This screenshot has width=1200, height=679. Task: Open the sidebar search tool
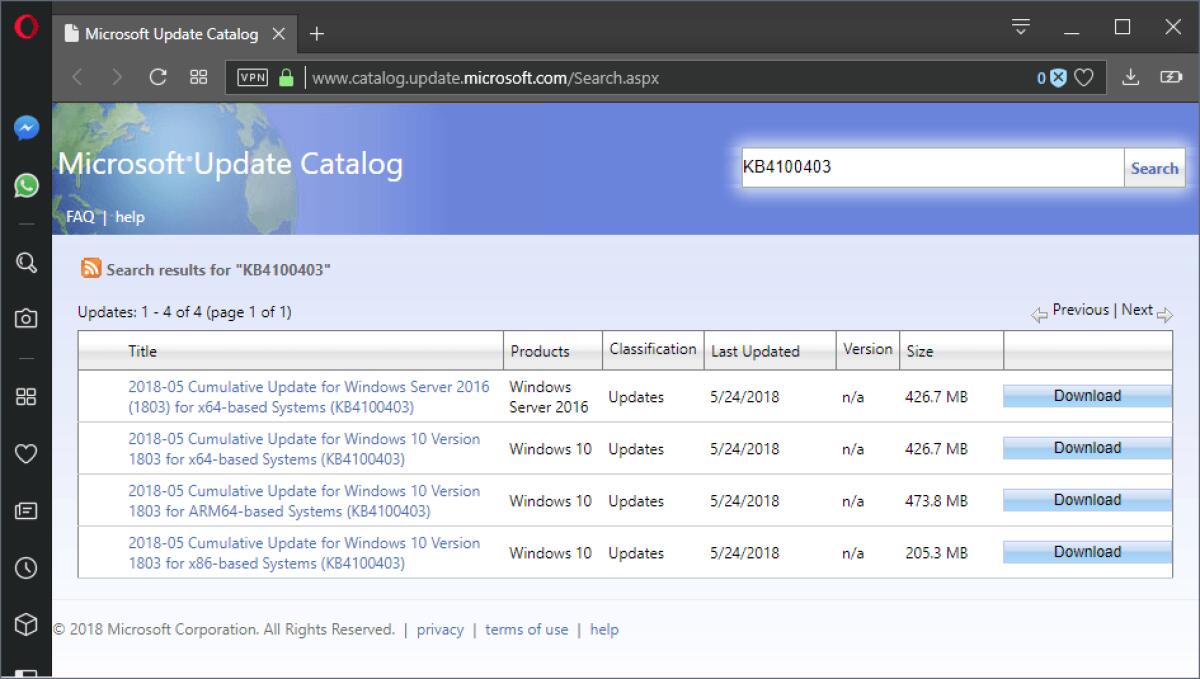(26, 263)
